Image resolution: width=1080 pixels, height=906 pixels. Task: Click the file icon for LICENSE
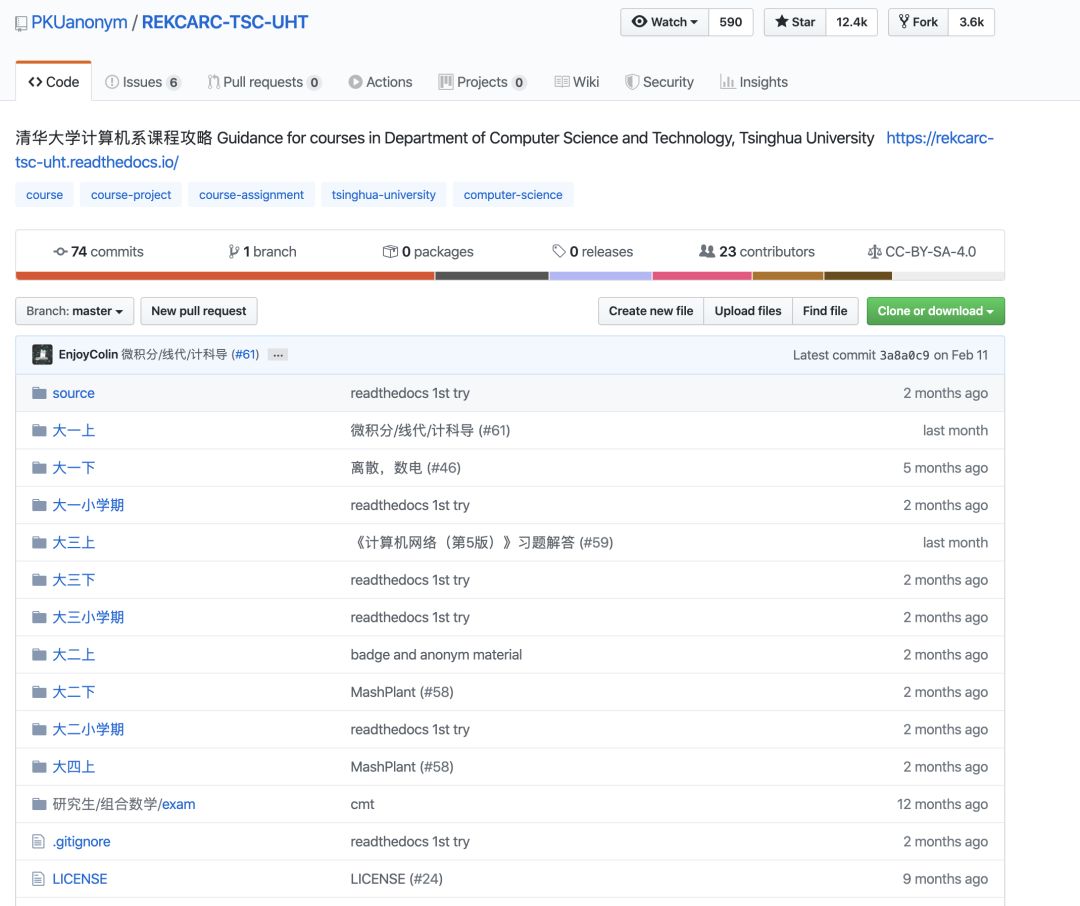pos(38,878)
